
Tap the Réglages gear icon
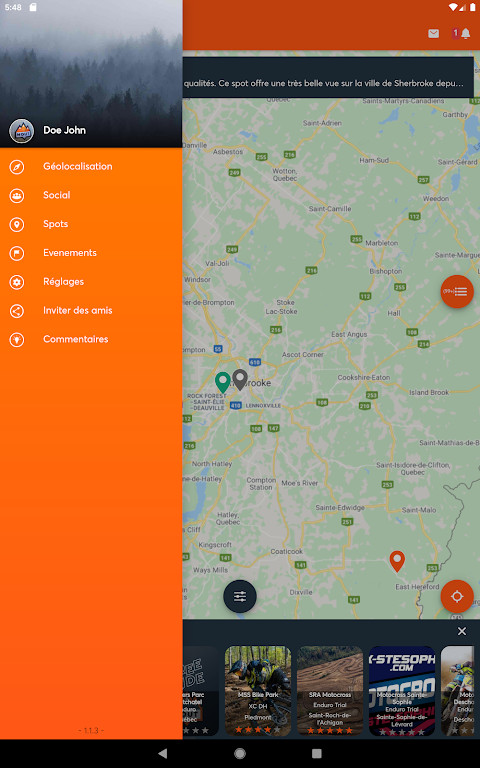click(17, 282)
